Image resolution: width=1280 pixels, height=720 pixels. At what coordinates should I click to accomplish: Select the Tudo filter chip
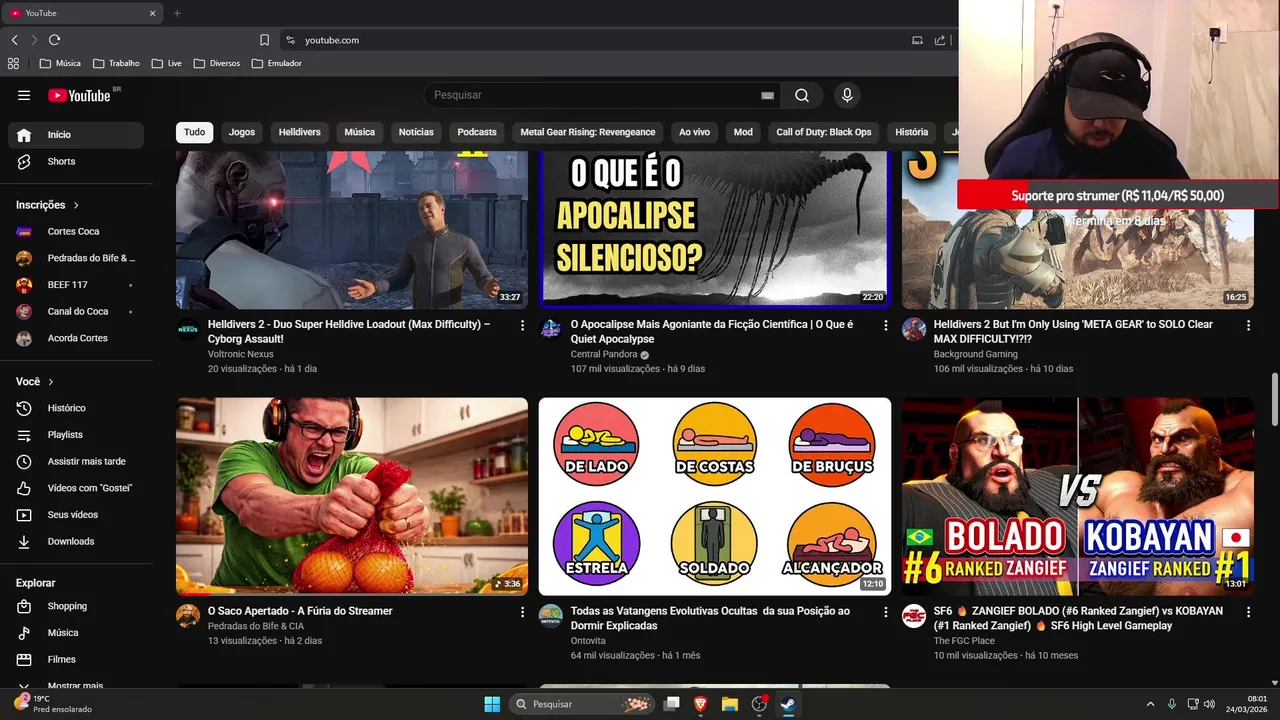click(x=194, y=132)
